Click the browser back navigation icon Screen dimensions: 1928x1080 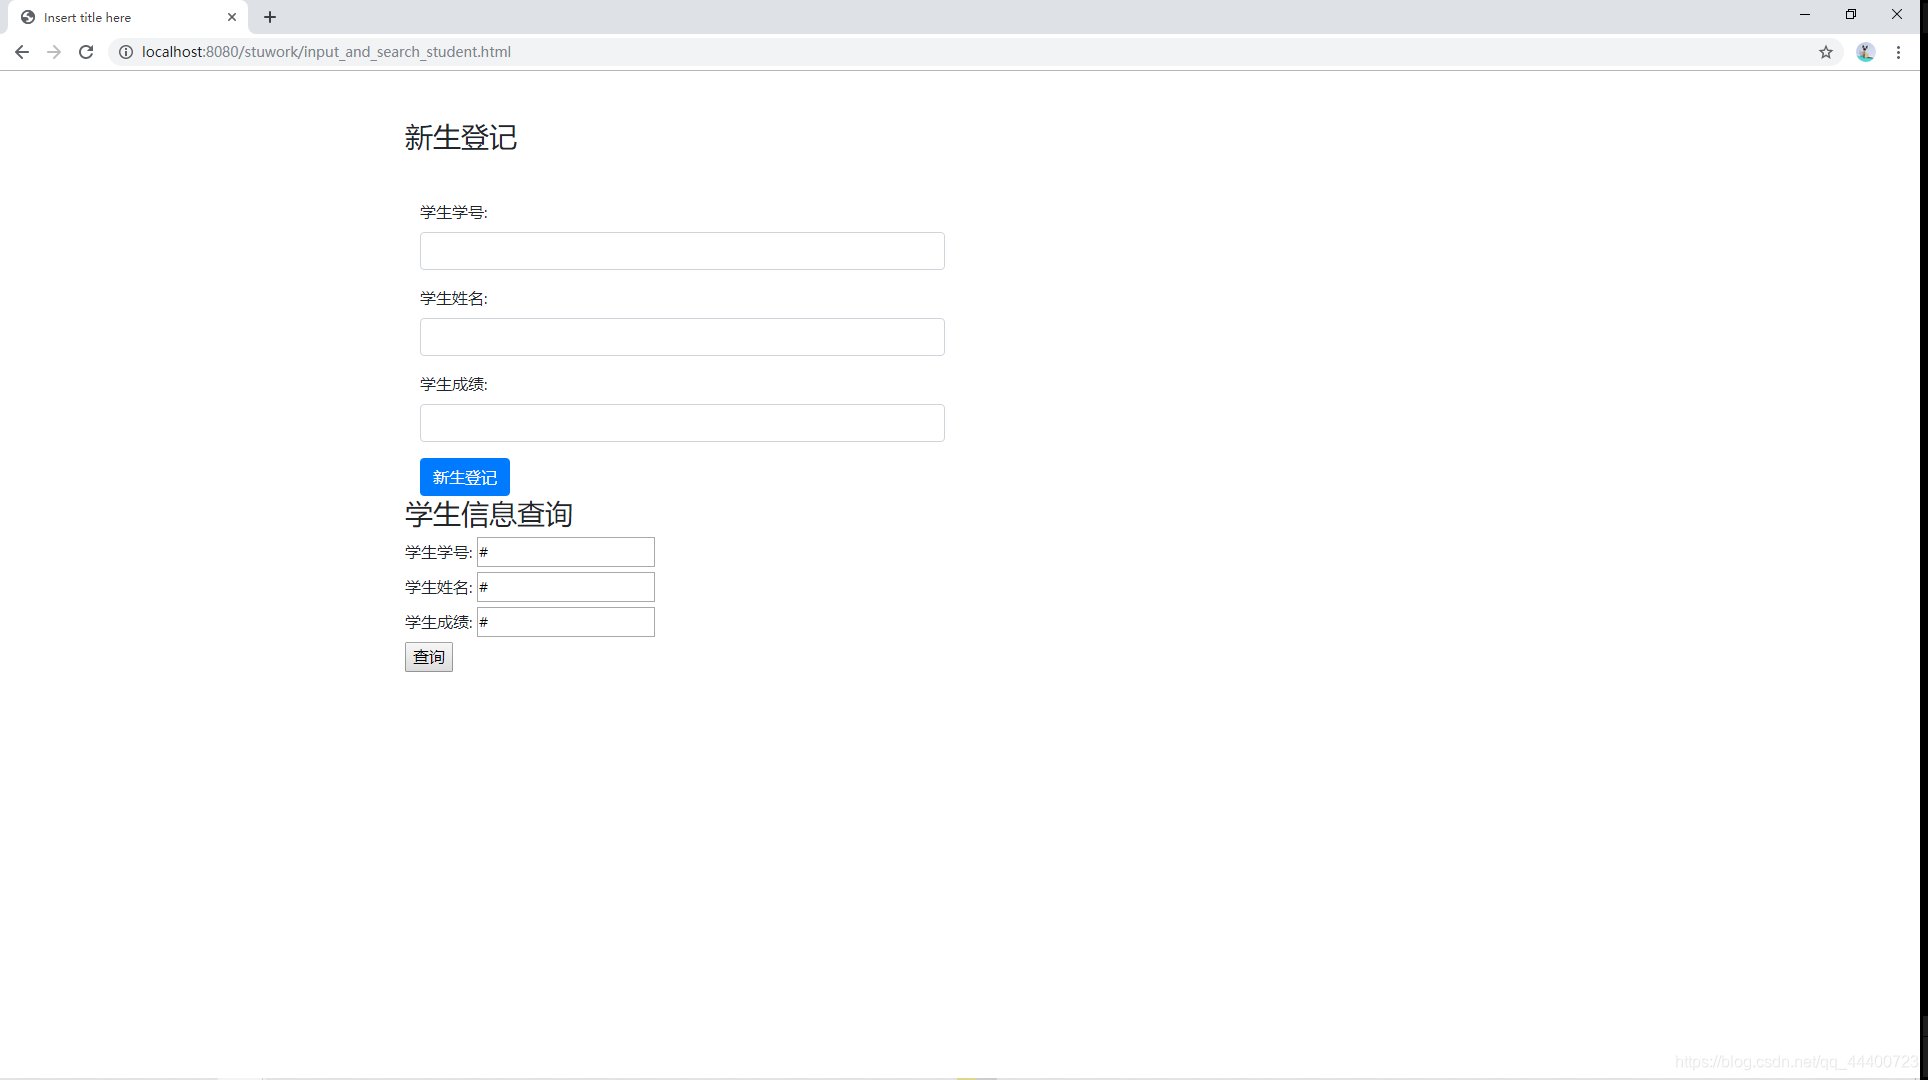pos(21,50)
